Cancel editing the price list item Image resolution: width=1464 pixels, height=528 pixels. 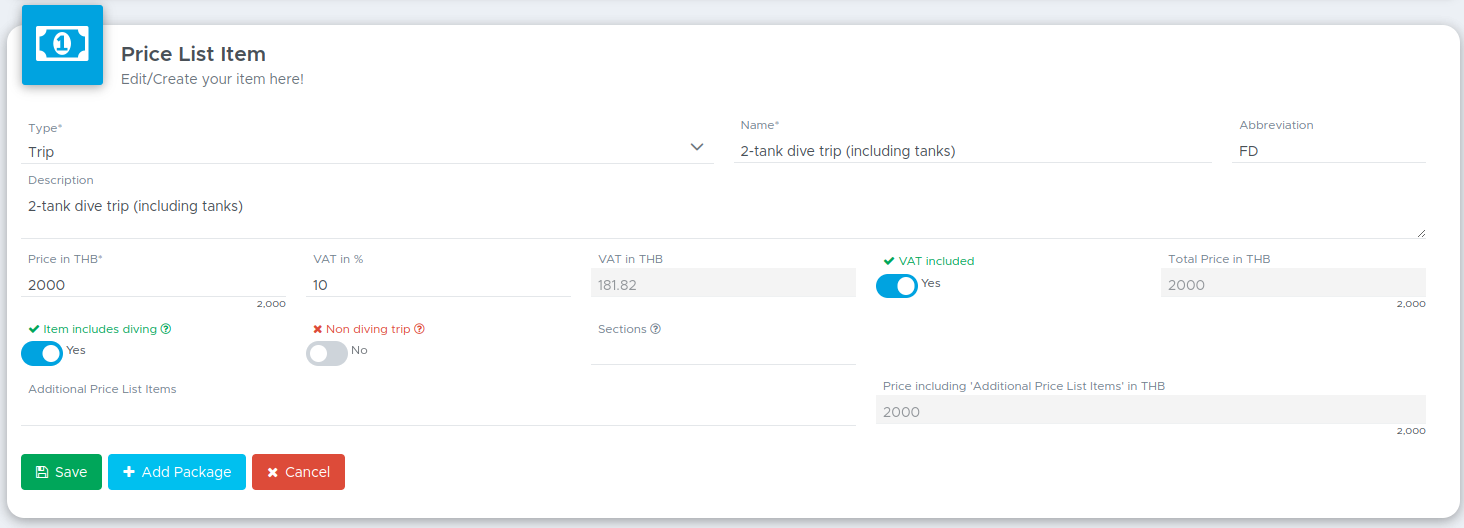point(298,472)
